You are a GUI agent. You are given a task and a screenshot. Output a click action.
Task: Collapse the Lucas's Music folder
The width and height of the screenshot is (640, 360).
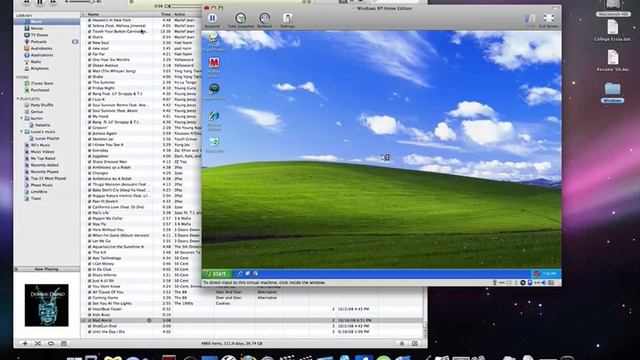(22, 131)
